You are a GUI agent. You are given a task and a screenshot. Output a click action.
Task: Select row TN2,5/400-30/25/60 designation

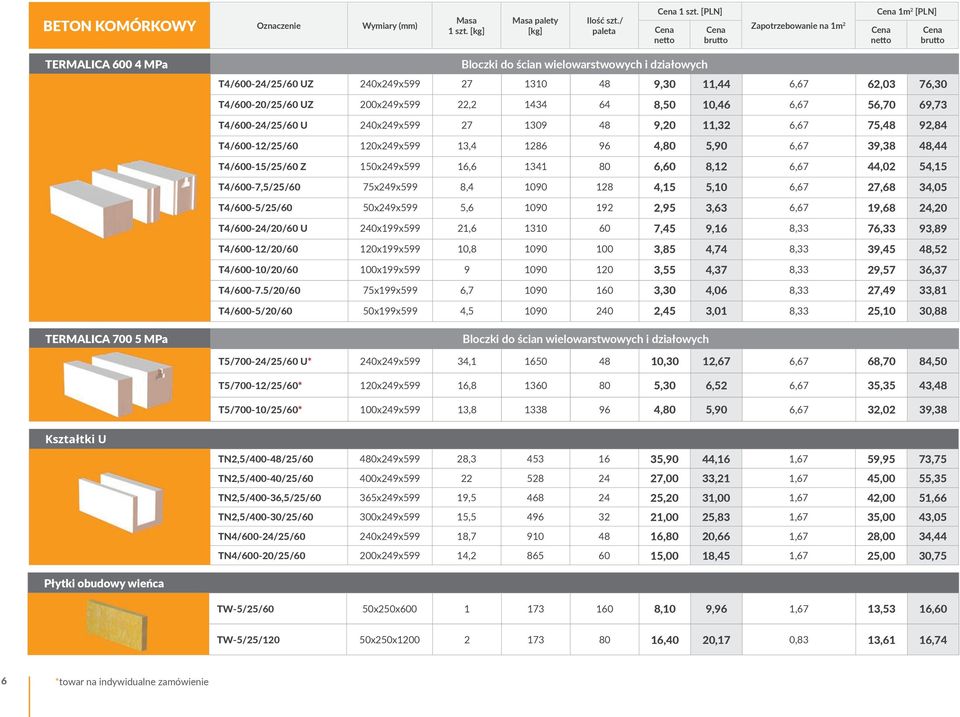[265, 517]
